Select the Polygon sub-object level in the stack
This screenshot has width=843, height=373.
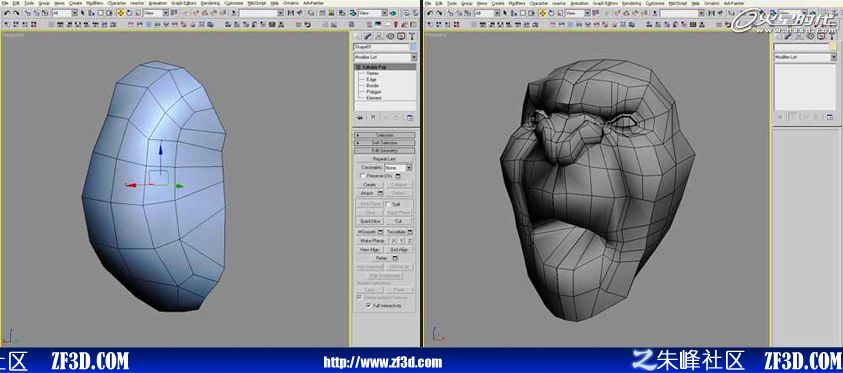coord(374,92)
